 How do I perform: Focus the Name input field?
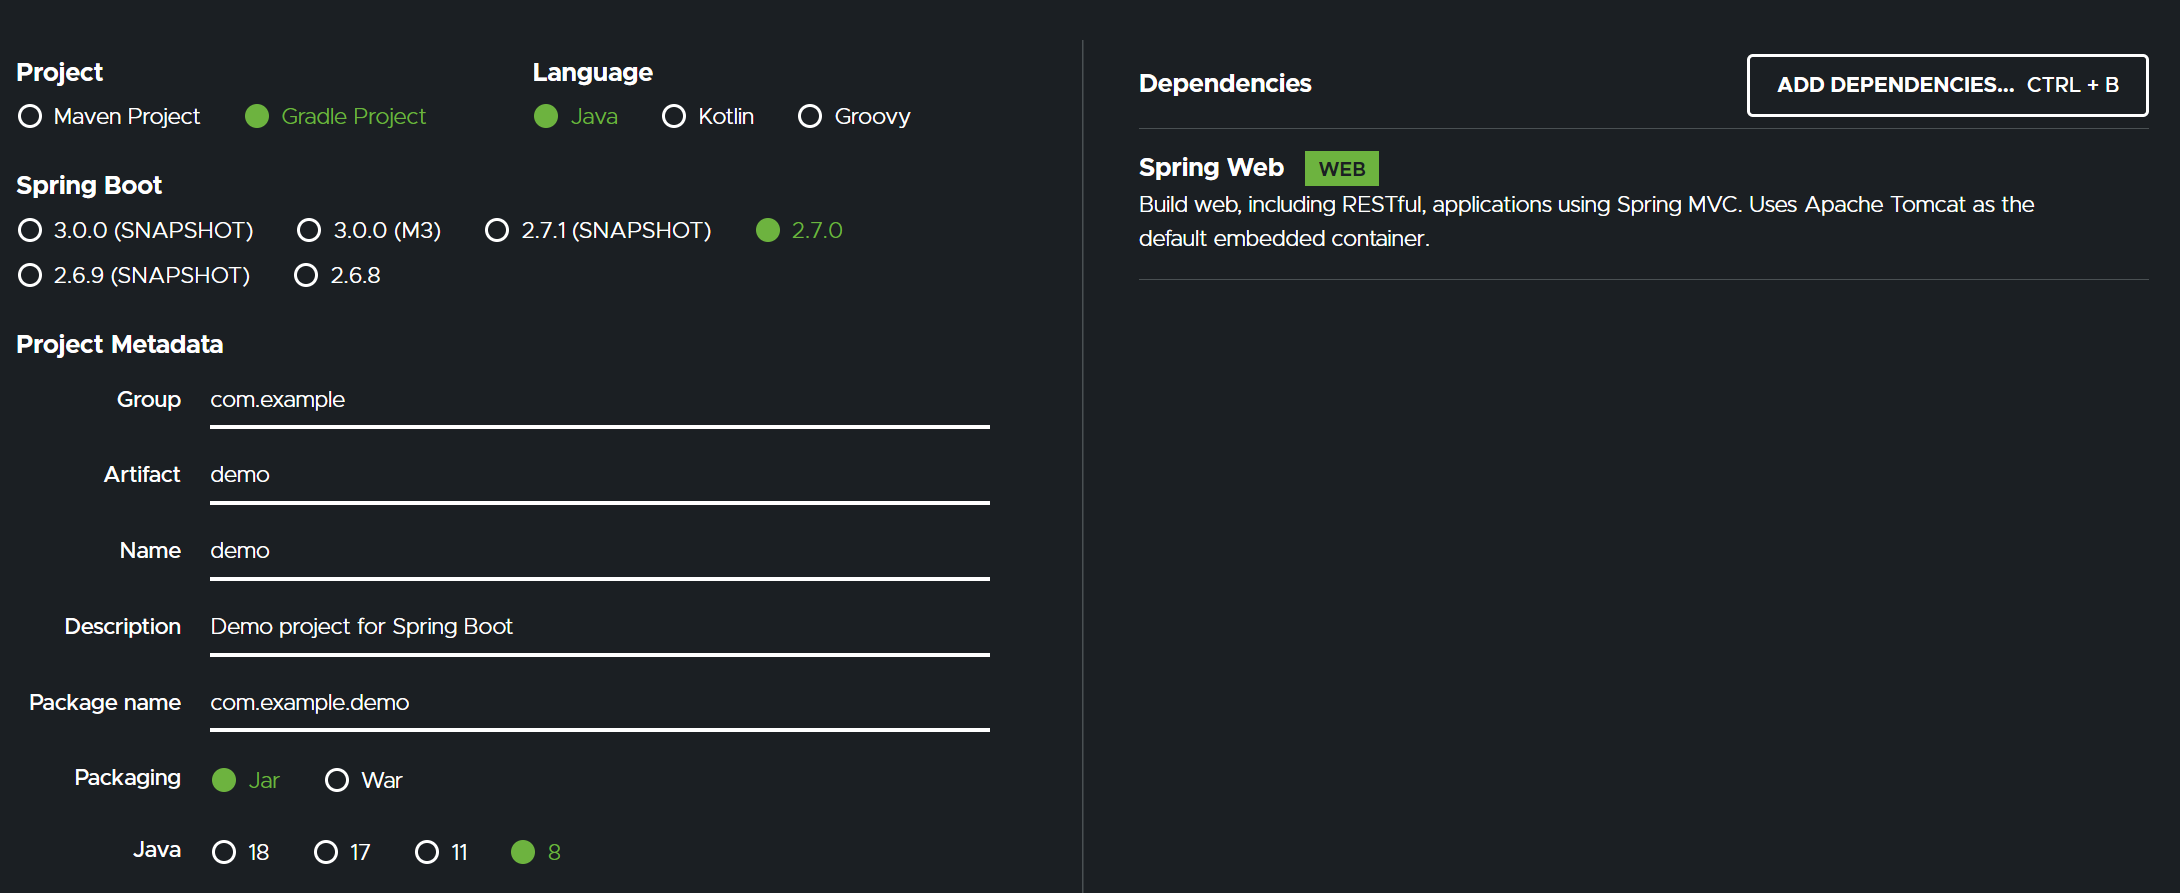(600, 552)
